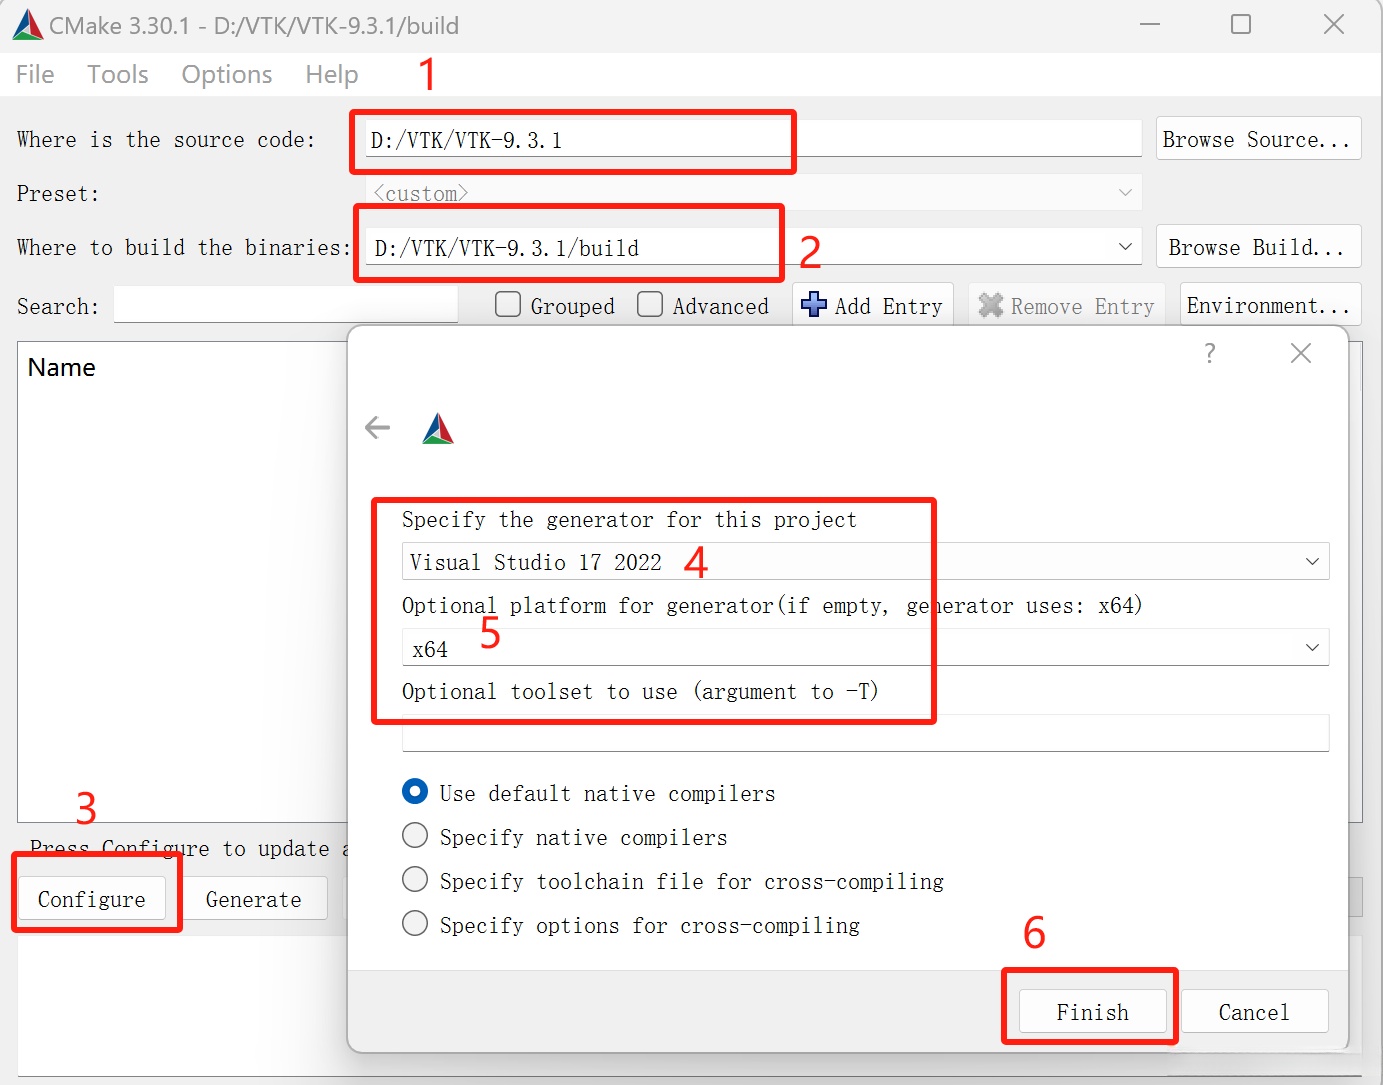Open the Tools menu
Viewport: 1383px width, 1085px height.
(117, 74)
